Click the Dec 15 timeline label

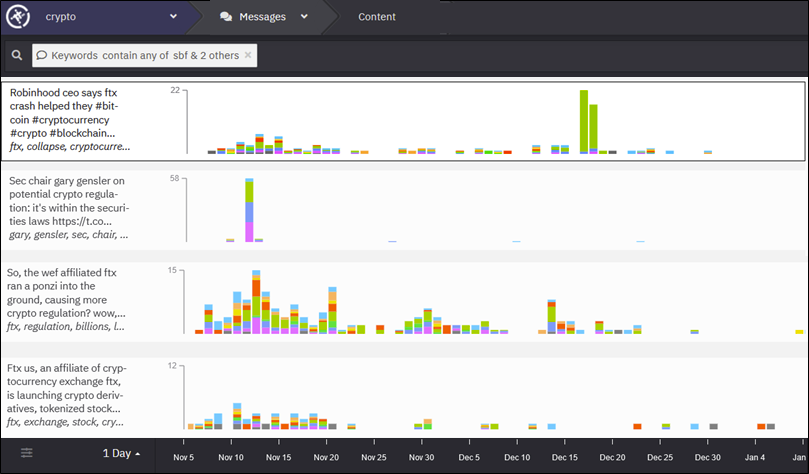564,457
